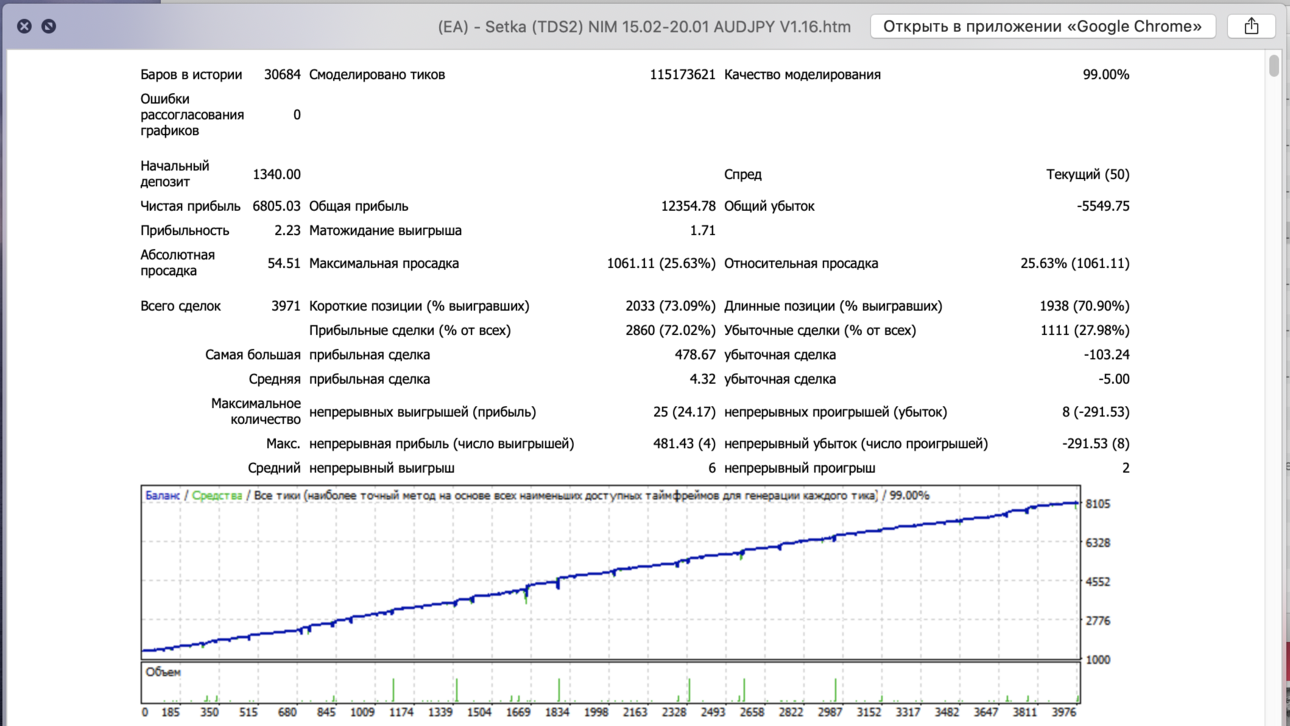Click the gross profit value 12354.78
The height and width of the screenshot is (726, 1290).
[x=688, y=206]
